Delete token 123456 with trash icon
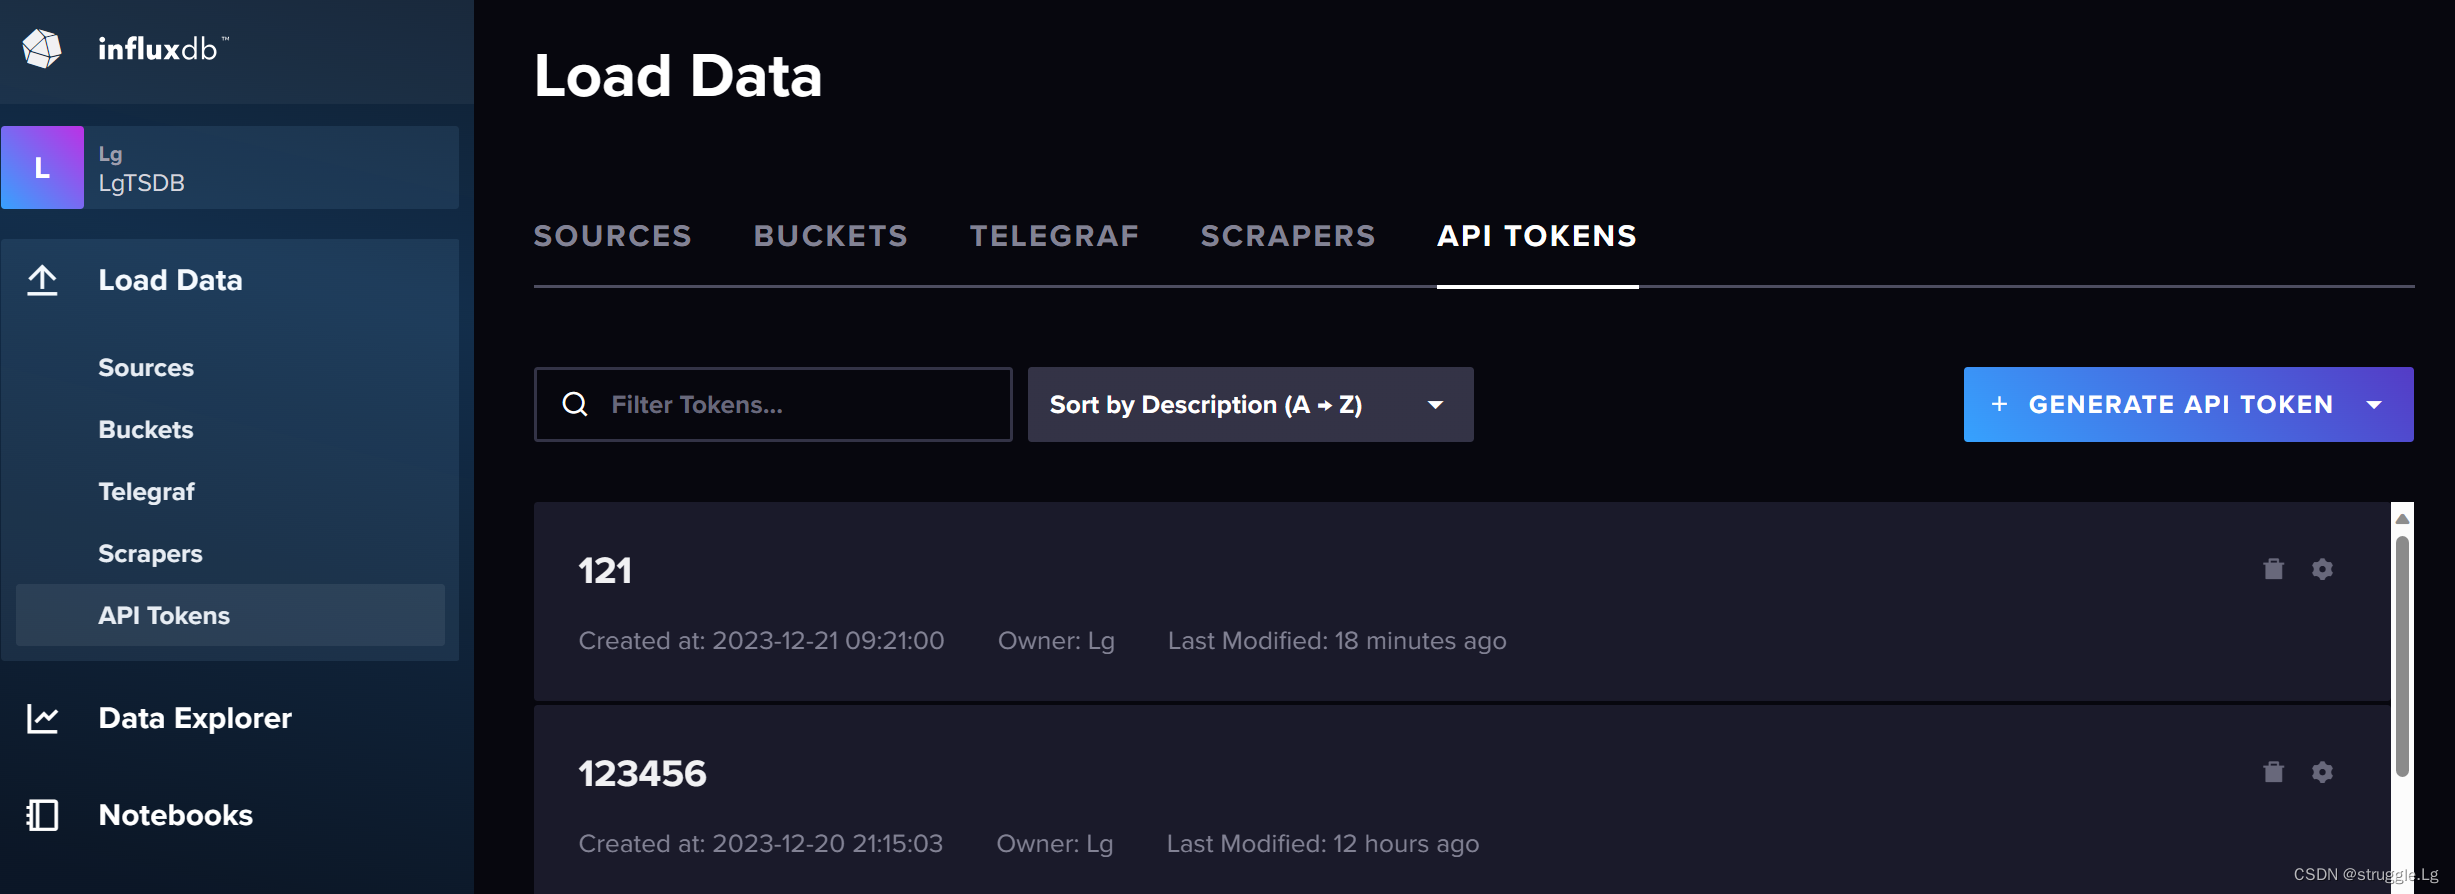The image size is (2455, 894). [2273, 772]
